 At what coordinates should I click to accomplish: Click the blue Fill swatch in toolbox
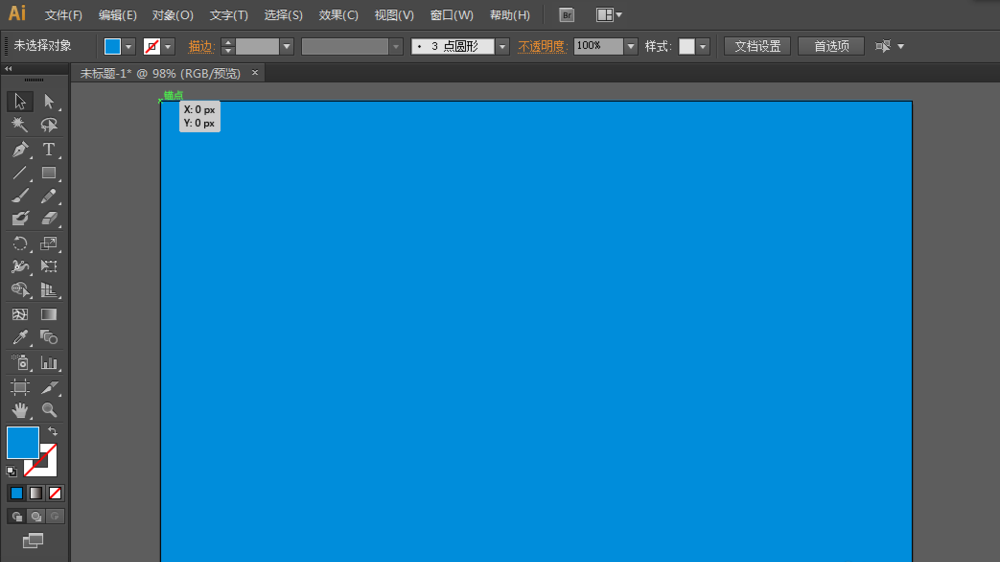22,442
